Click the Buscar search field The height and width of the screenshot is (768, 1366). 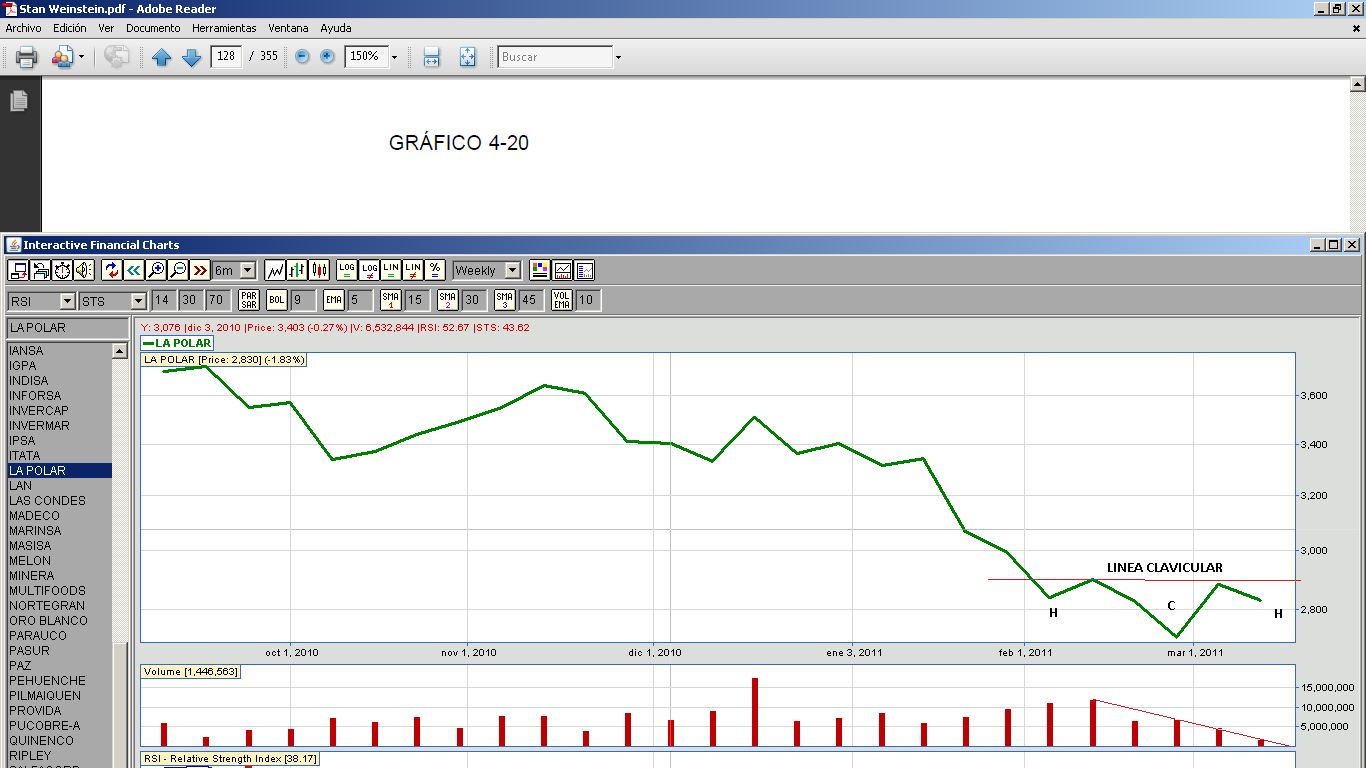tap(555, 57)
